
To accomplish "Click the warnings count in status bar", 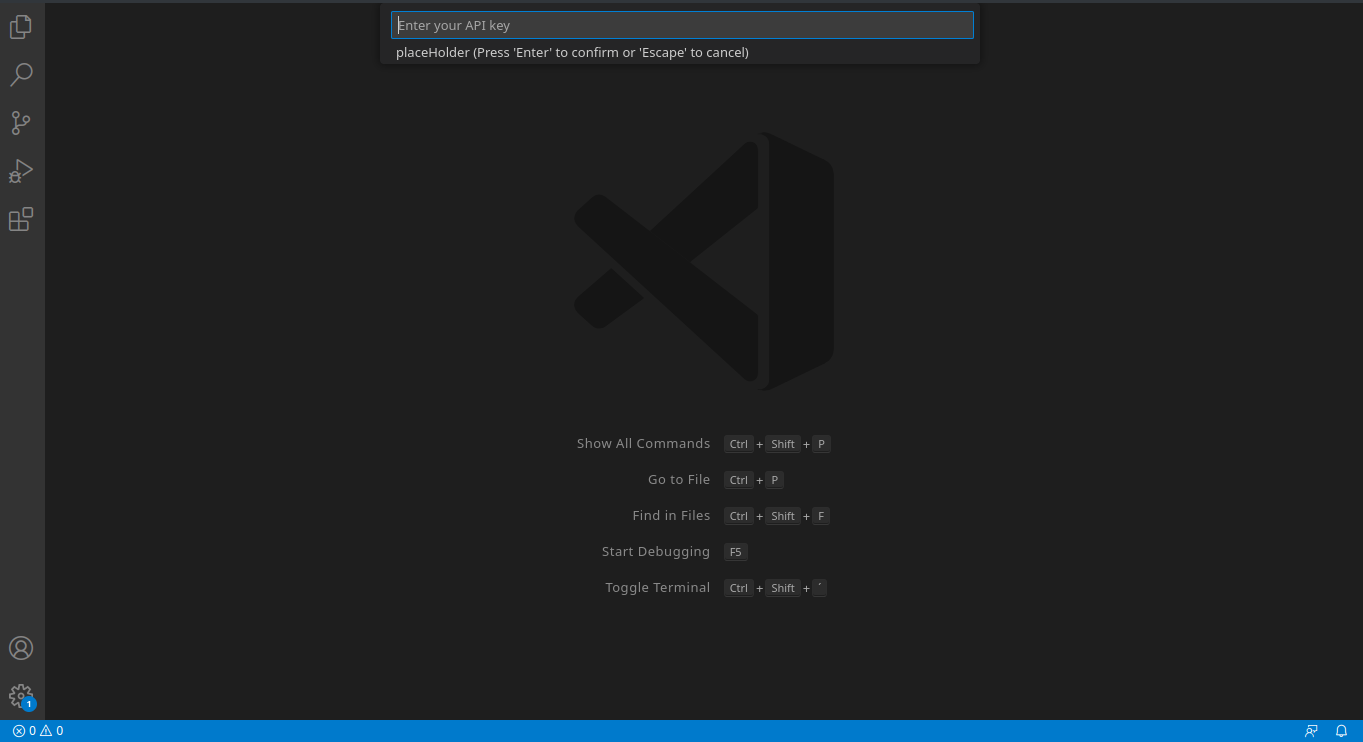I will pos(51,731).
